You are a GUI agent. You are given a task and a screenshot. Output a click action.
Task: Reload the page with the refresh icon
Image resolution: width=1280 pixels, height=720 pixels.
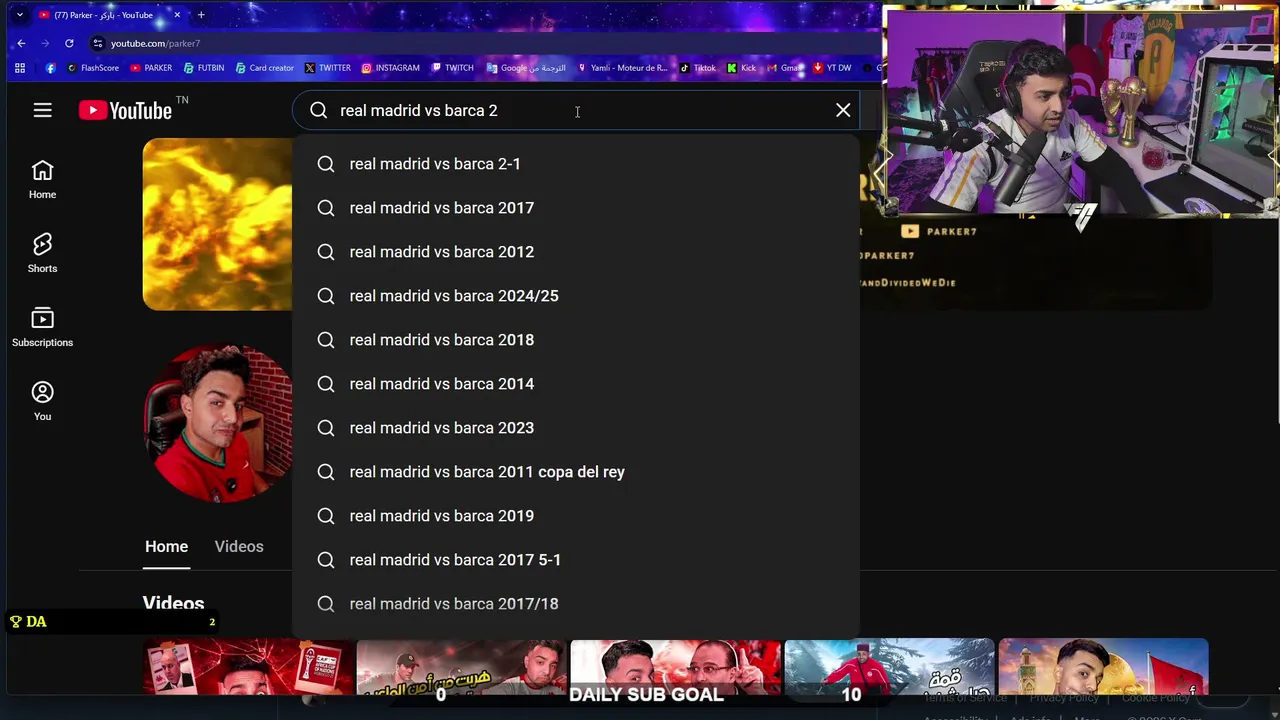69,43
